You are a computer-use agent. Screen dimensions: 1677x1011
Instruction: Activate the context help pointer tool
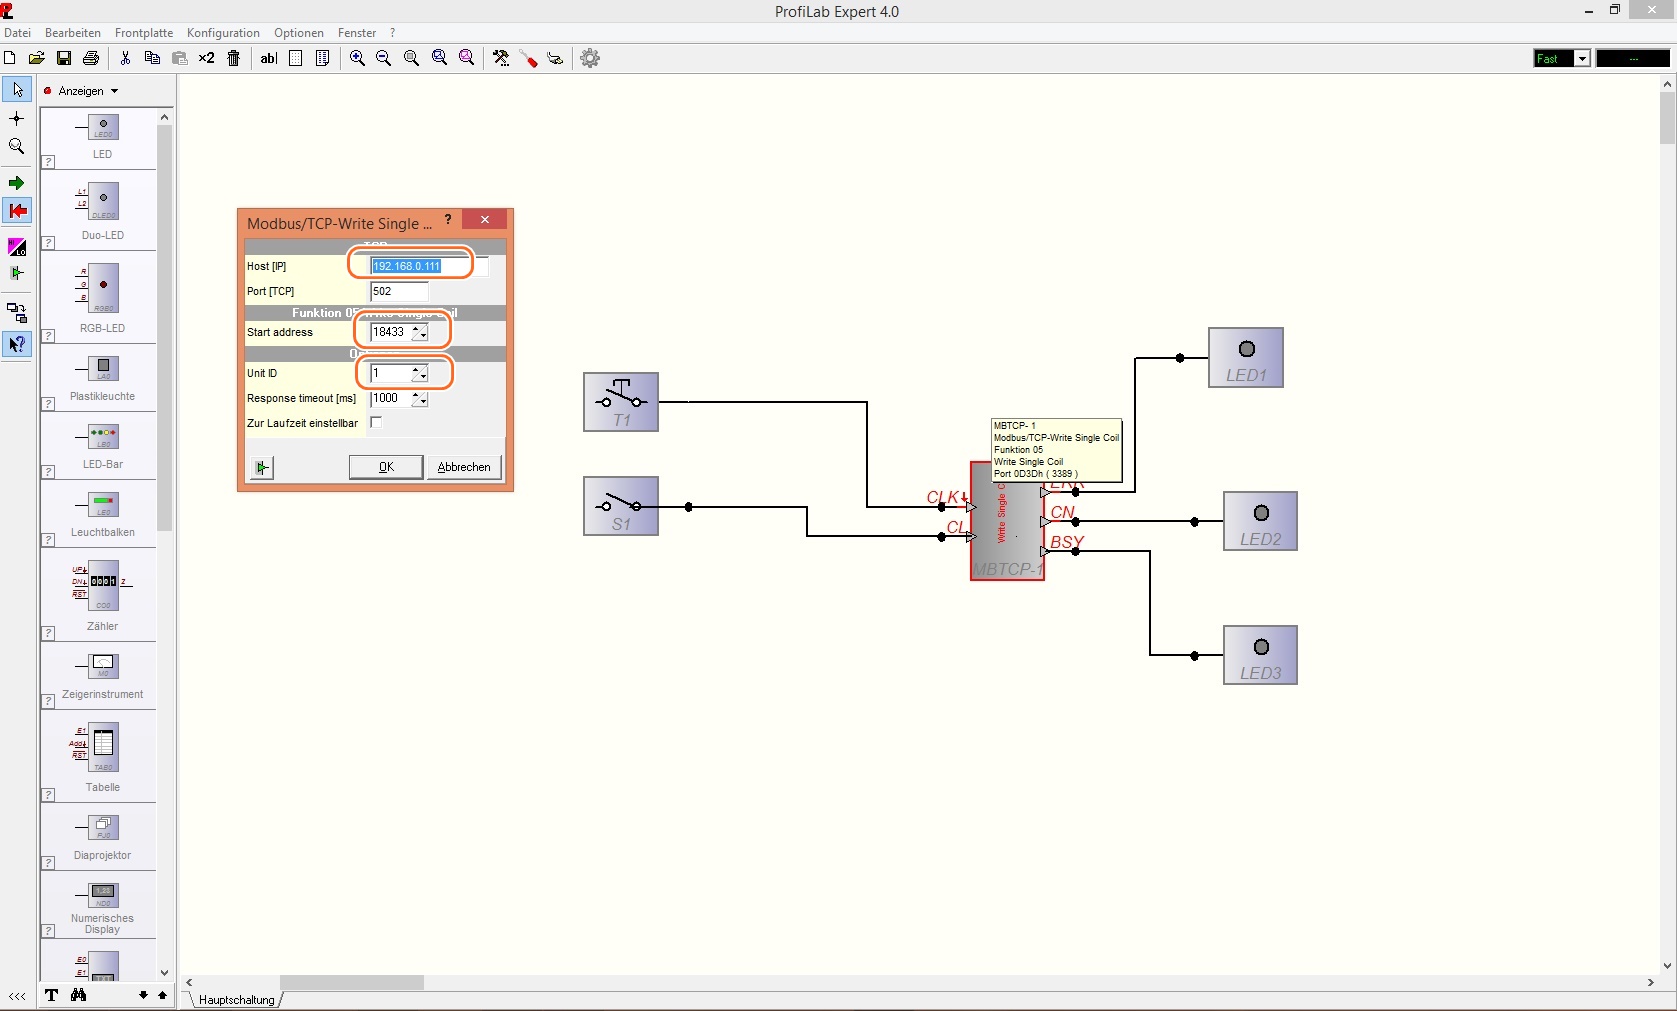tap(17, 344)
